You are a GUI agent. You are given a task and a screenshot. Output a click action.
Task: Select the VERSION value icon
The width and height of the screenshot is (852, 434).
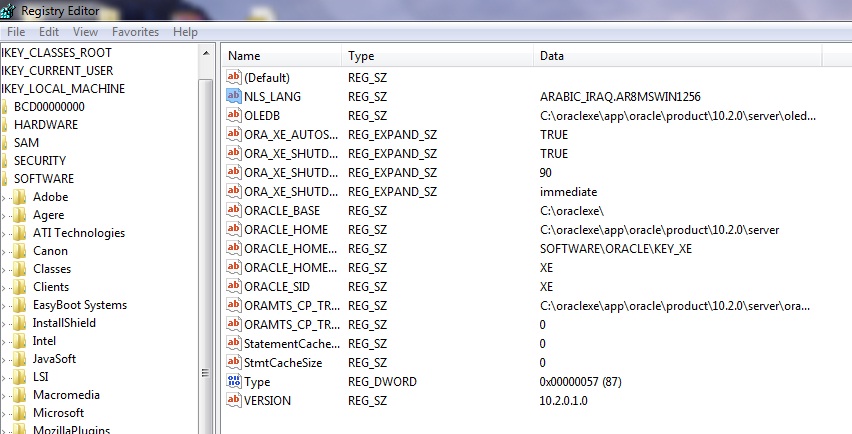click(x=234, y=401)
